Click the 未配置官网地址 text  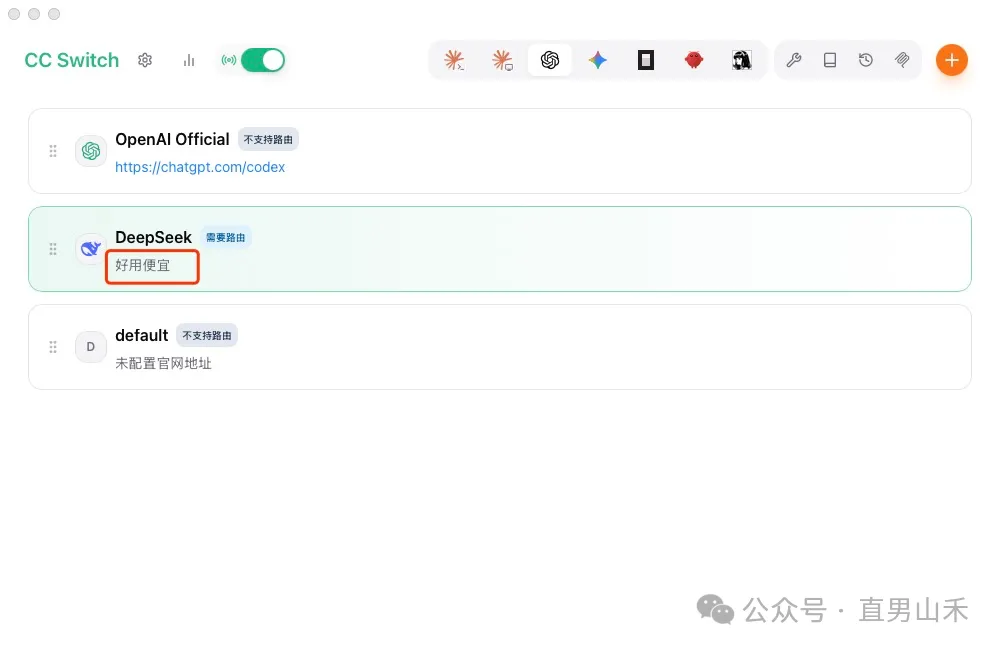click(x=163, y=363)
